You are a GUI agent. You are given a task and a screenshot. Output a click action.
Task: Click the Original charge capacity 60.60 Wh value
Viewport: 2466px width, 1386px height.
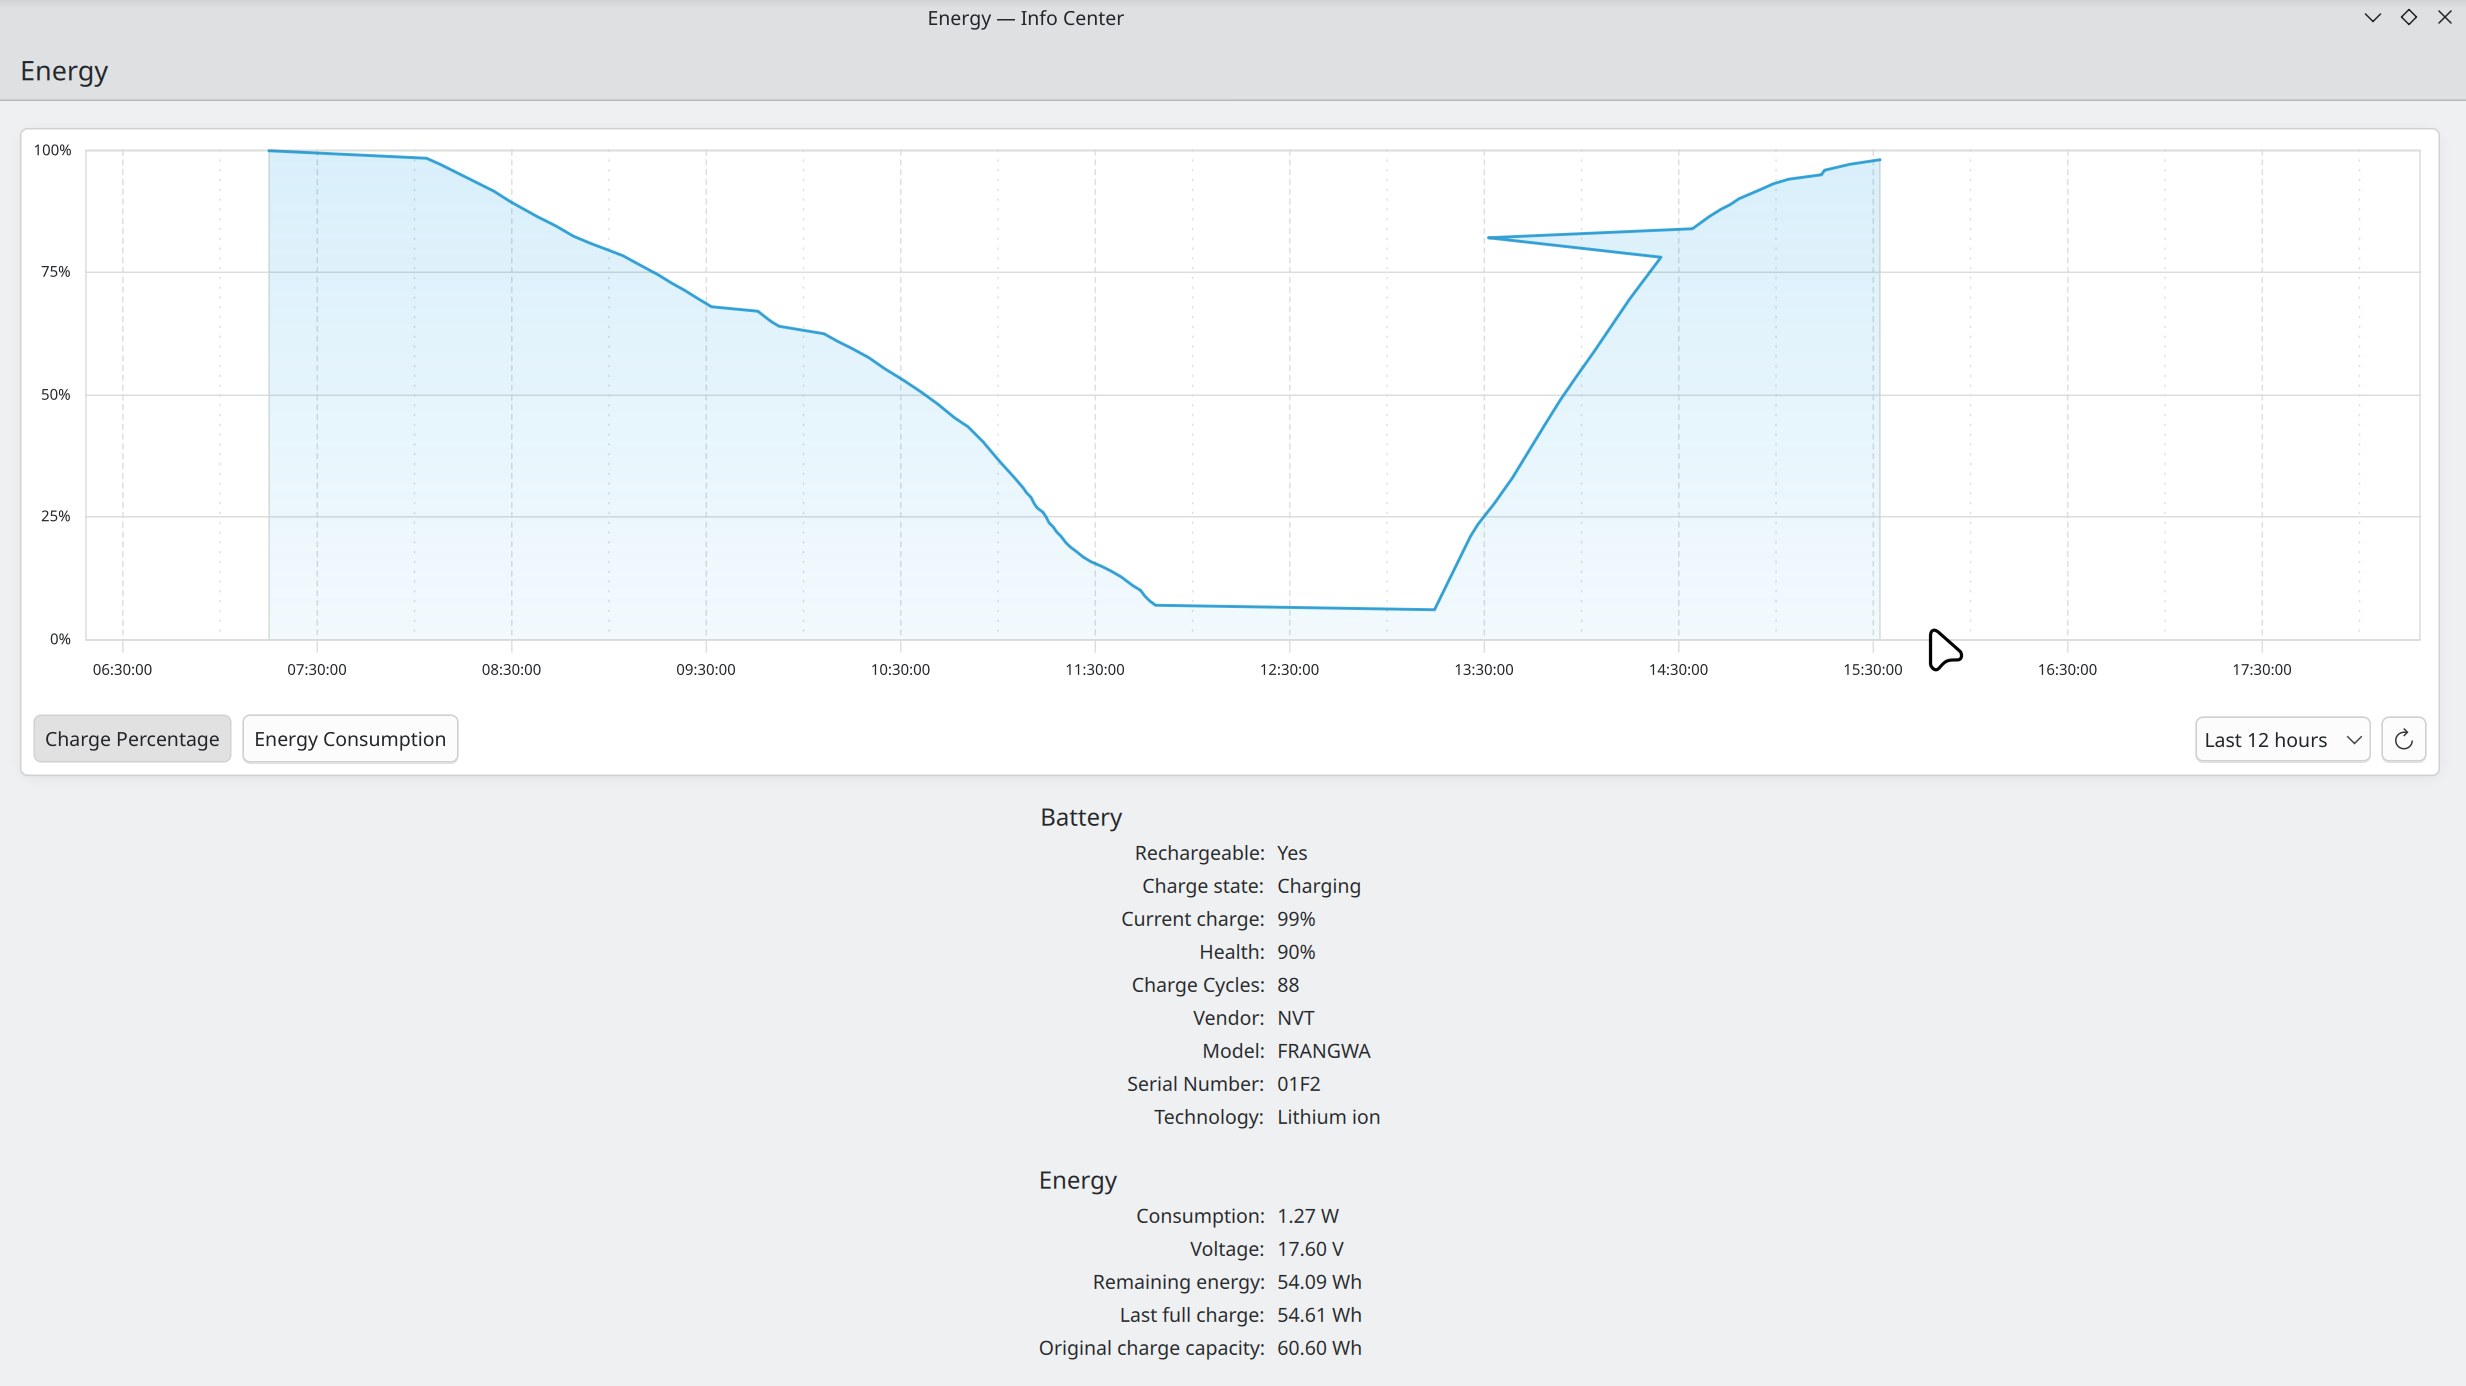pos(1319,1348)
